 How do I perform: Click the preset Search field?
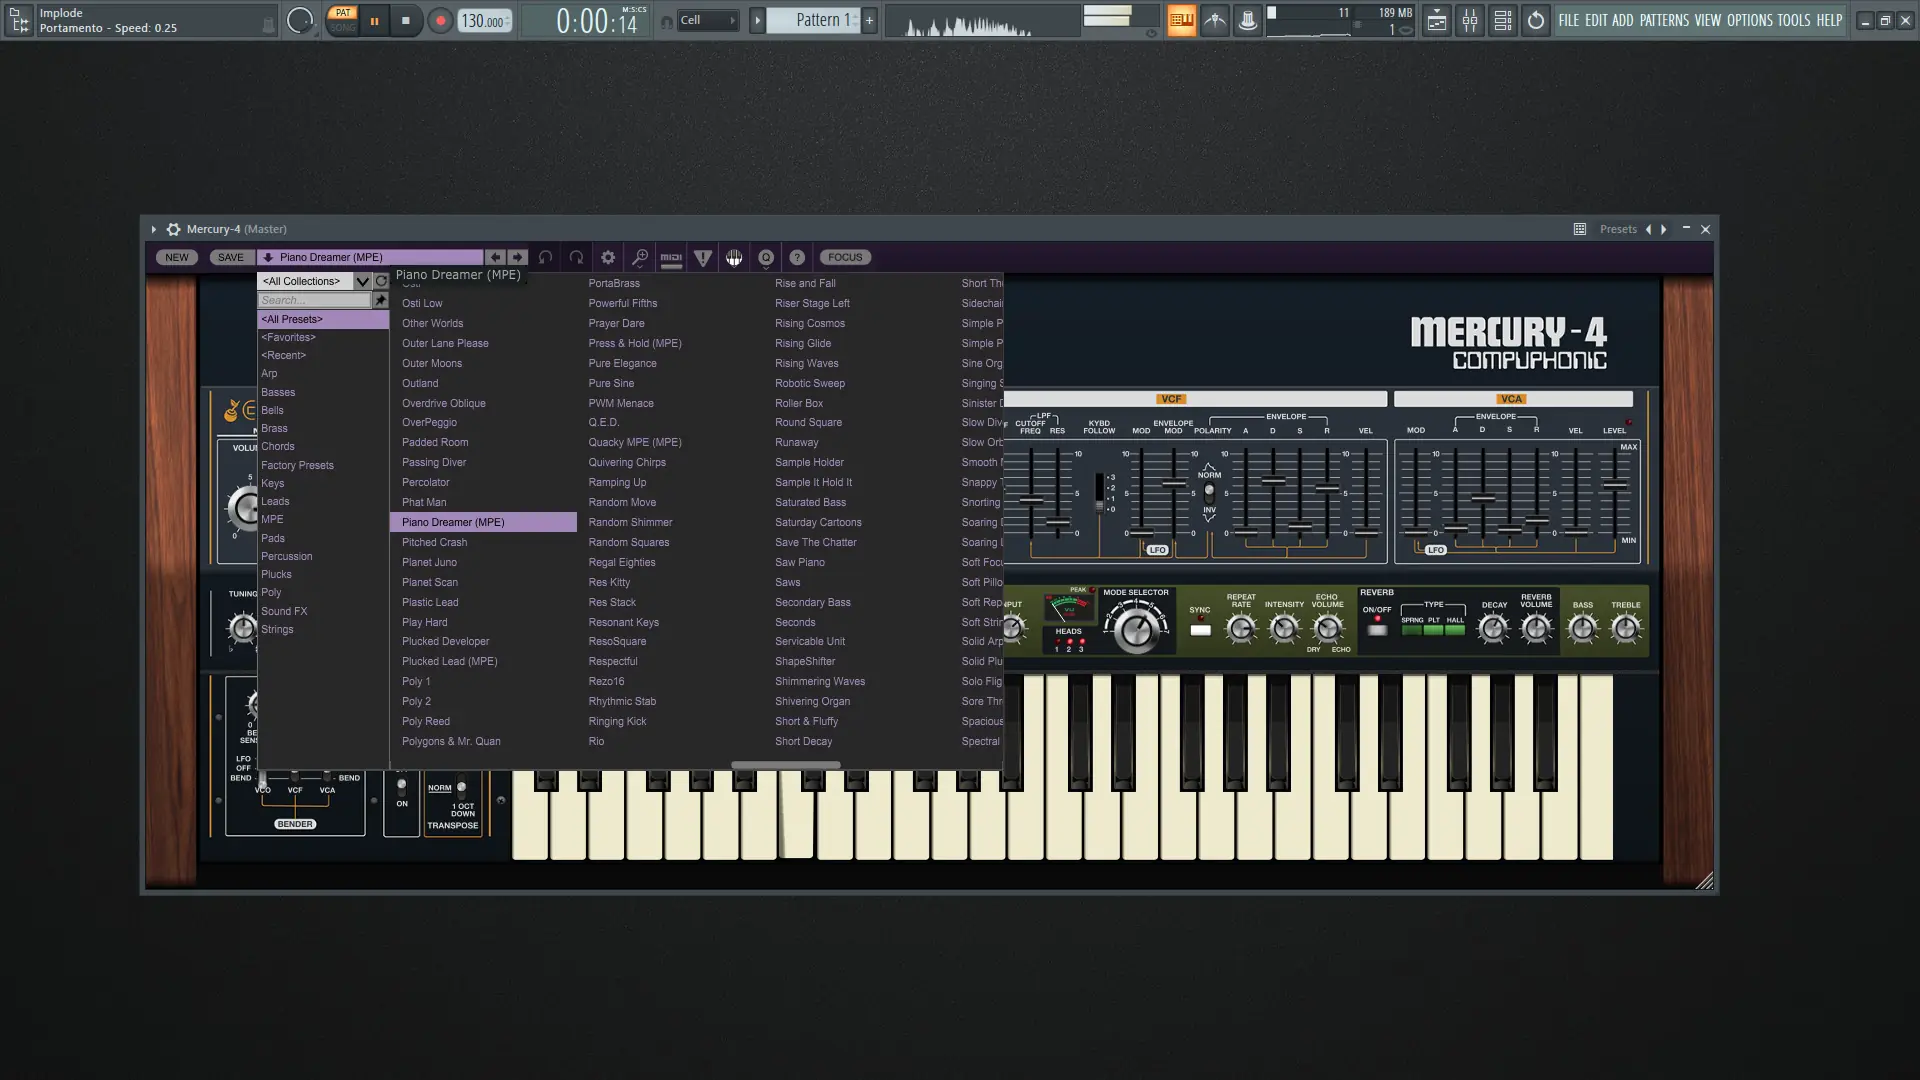pyautogui.click(x=315, y=300)
